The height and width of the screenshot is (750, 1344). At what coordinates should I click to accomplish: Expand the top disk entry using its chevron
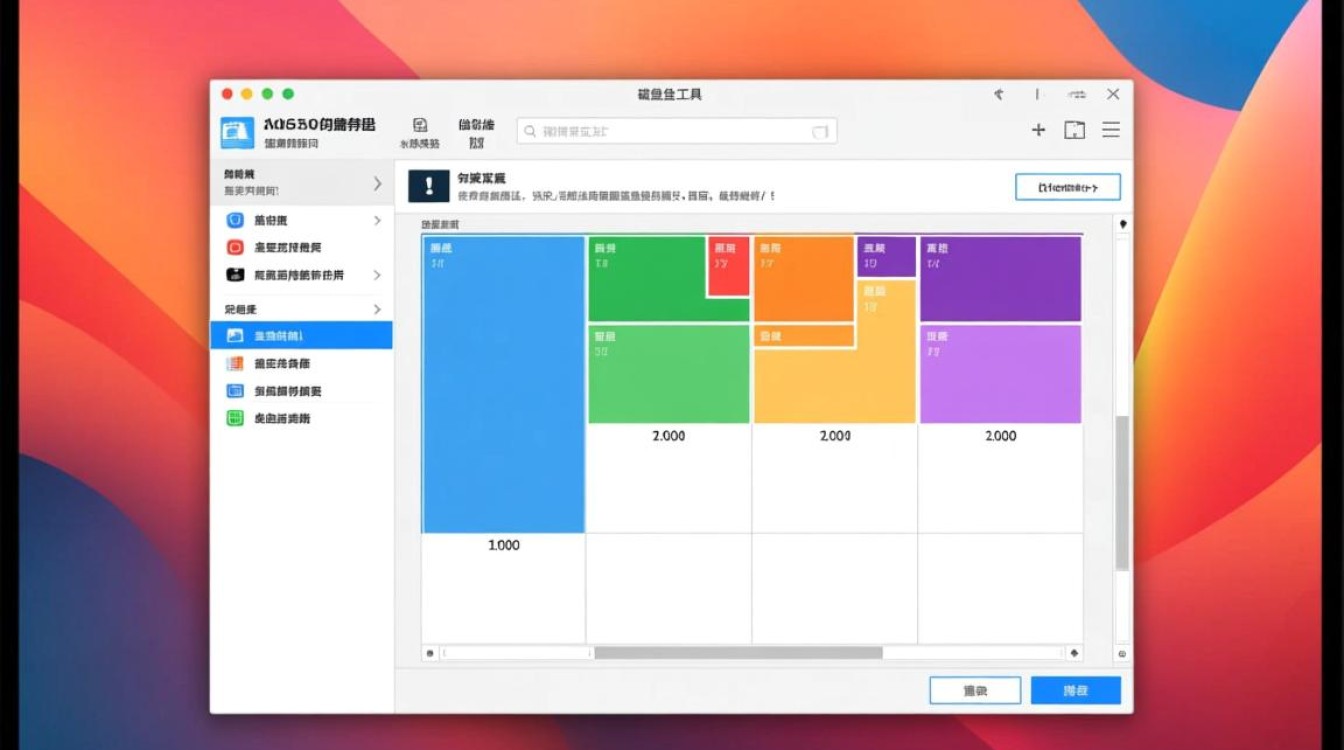378,184
